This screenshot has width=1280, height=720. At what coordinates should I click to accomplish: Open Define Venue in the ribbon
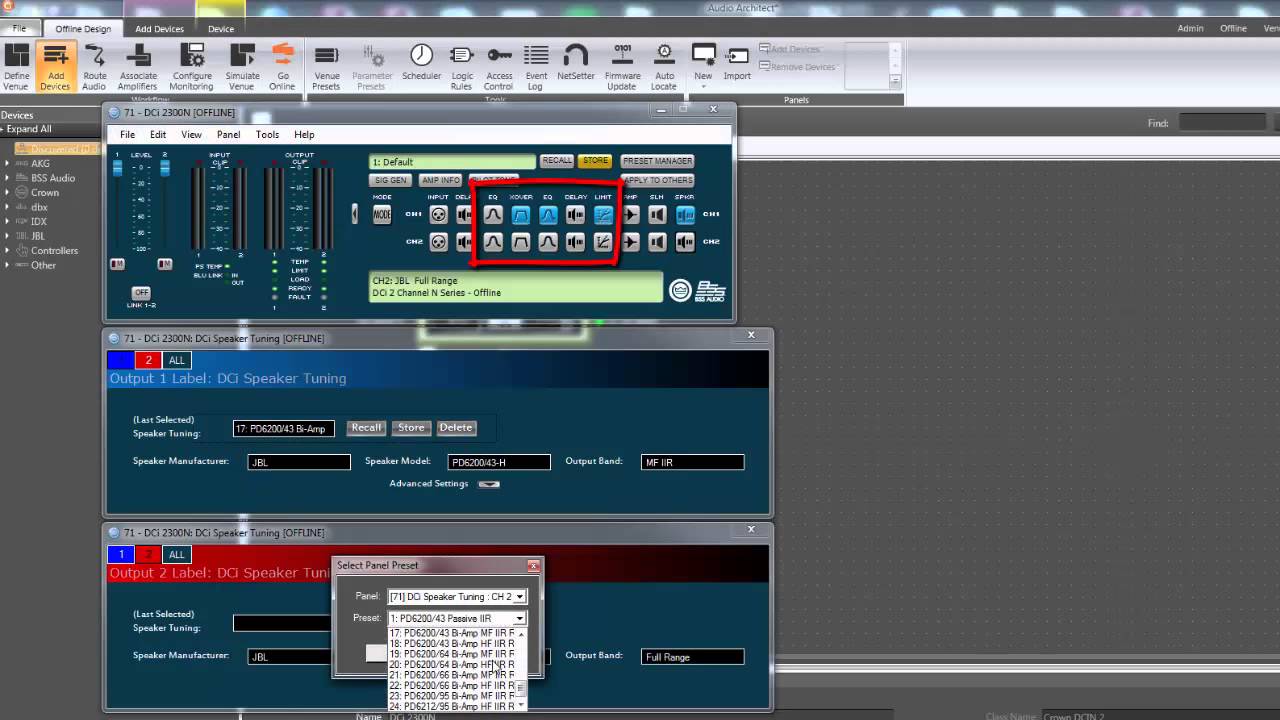click(16, 67)
